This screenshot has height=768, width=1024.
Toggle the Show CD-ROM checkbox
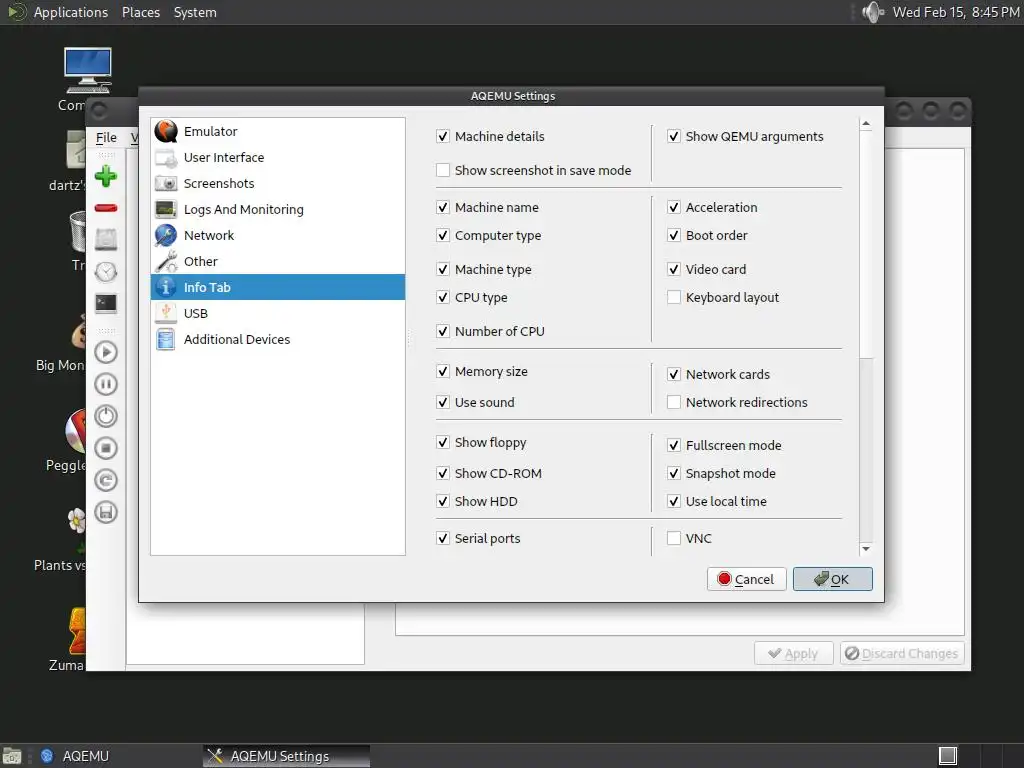443,473
